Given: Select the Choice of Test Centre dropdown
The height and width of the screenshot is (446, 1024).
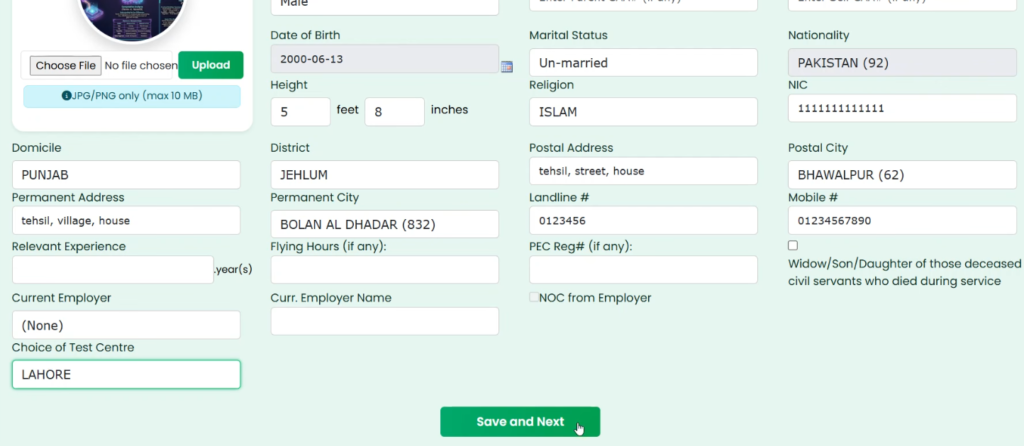Looking at the screenshot, I should click(x=126, y=374).
